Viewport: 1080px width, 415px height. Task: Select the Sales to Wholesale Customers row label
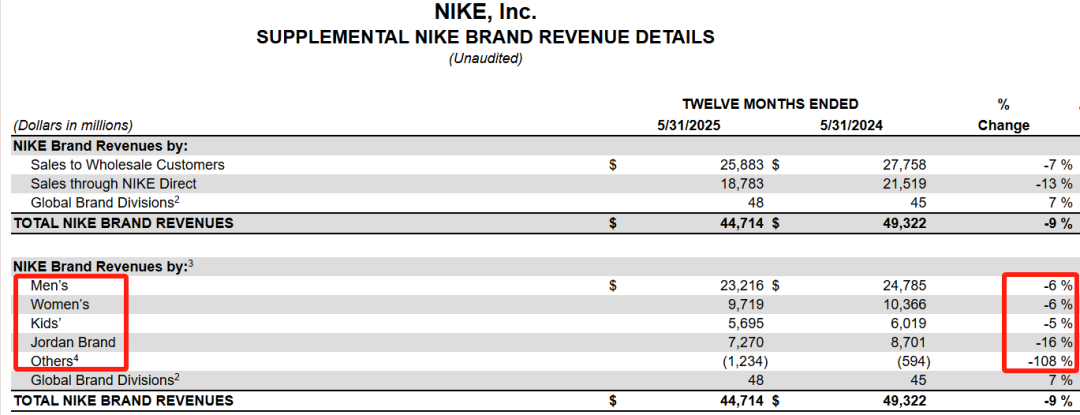click(127, 165)
